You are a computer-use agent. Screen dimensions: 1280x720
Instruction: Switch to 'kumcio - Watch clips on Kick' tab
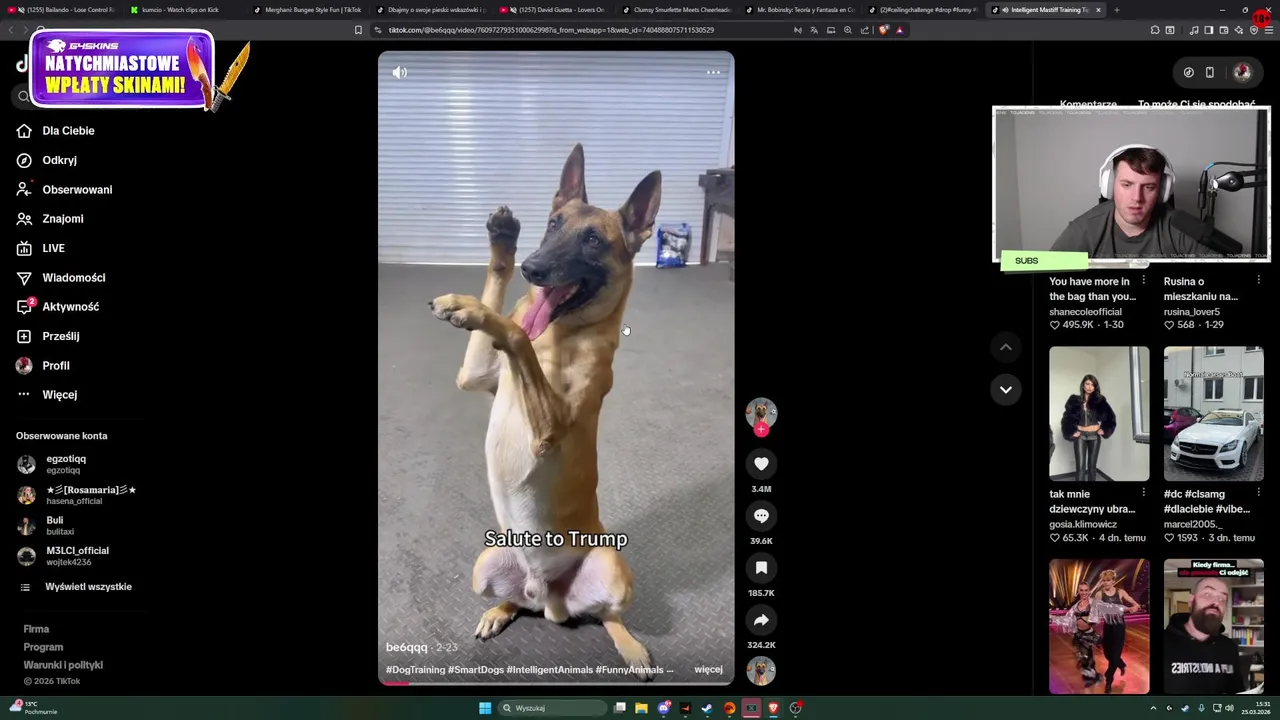pos(180,10)
